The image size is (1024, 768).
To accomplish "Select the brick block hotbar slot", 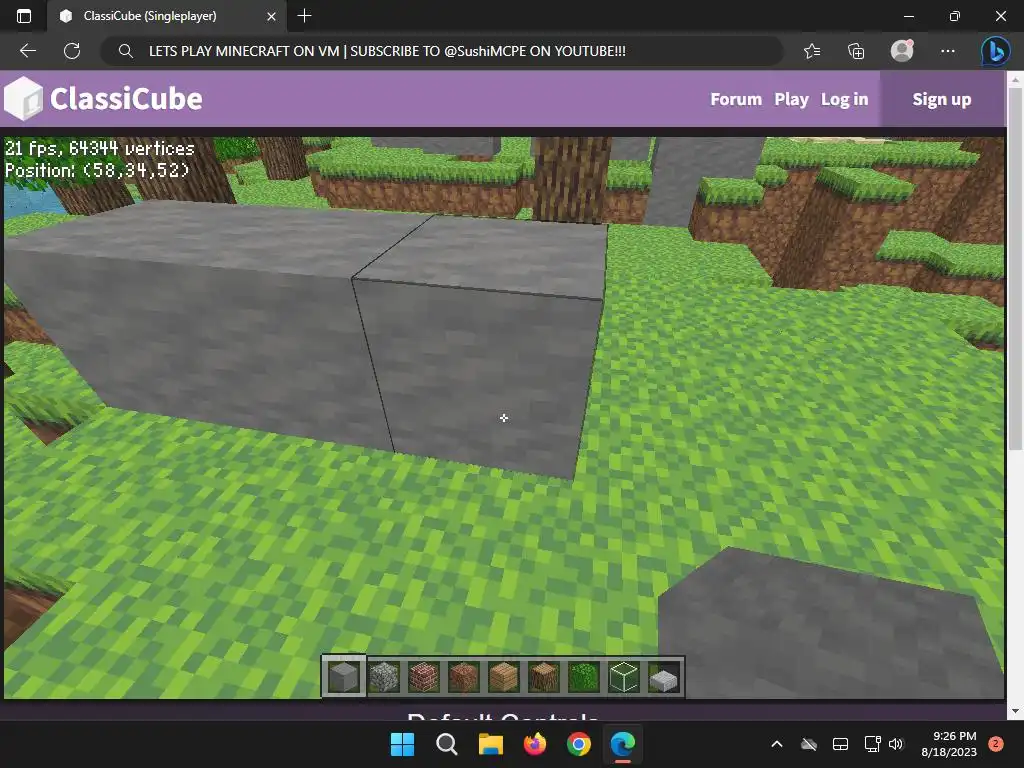I will 424,677.
